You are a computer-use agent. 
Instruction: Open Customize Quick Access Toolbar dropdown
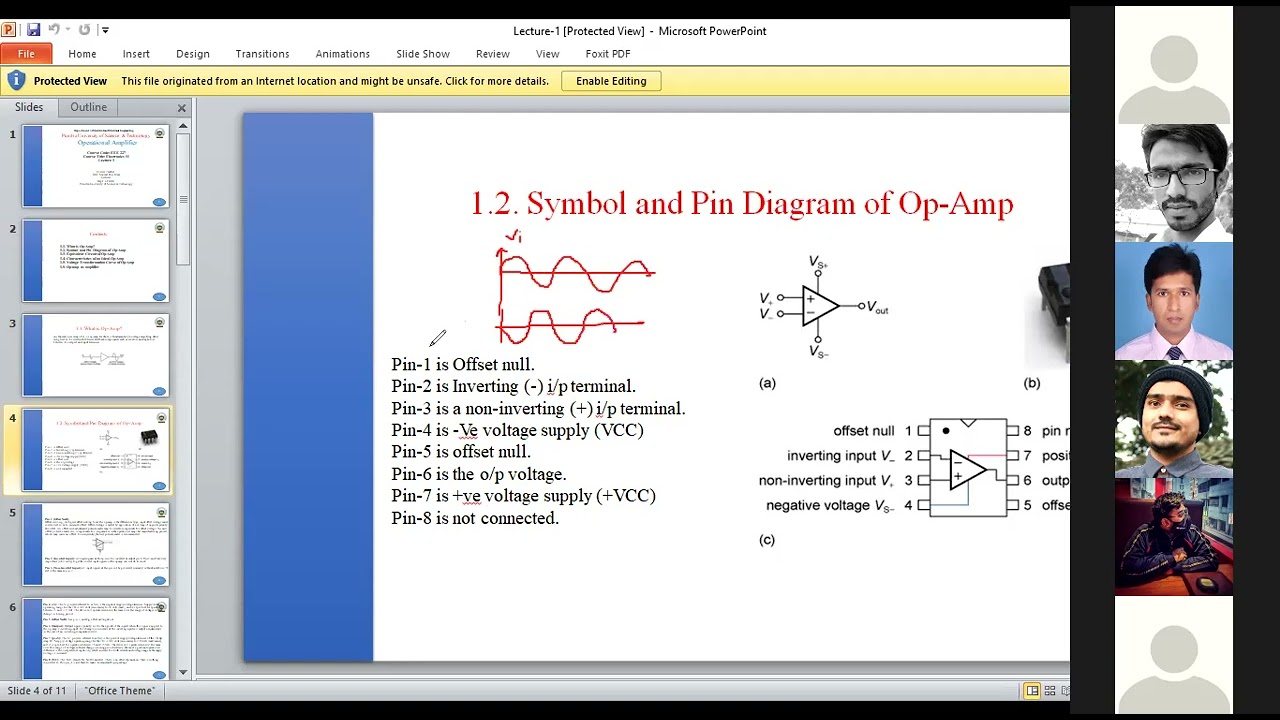click(x=105, y=30)
